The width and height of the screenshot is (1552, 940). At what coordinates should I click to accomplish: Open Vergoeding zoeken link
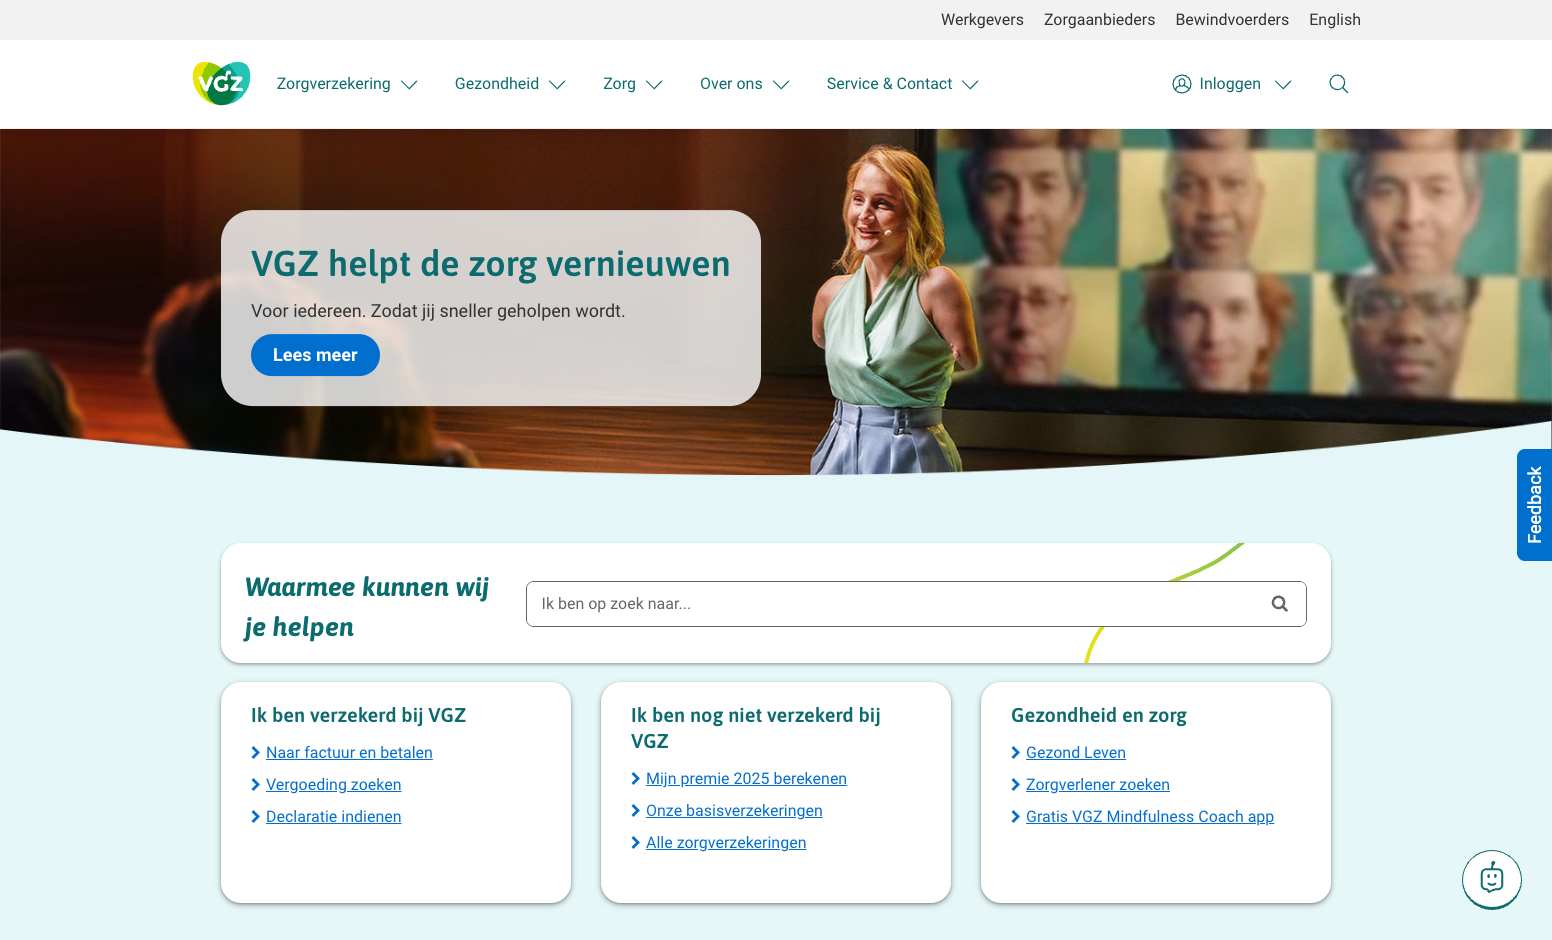point(333,785)
